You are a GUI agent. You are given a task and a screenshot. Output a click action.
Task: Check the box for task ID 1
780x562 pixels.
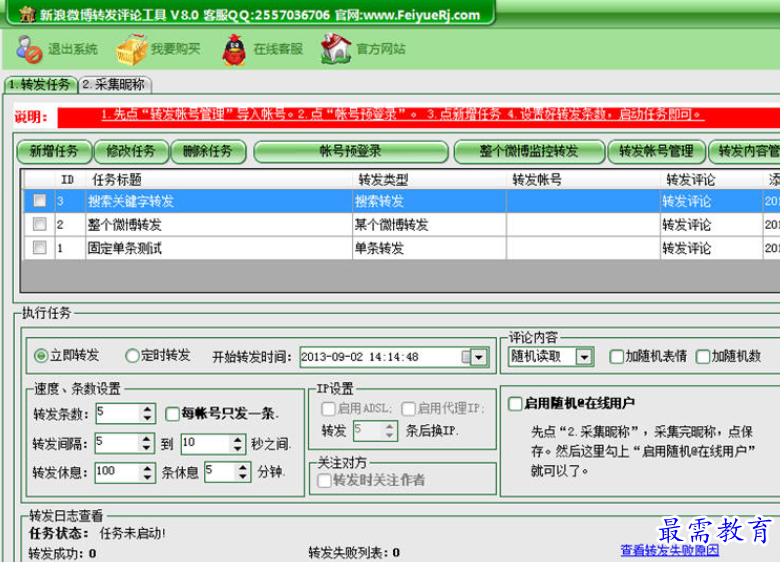point(39,247)
